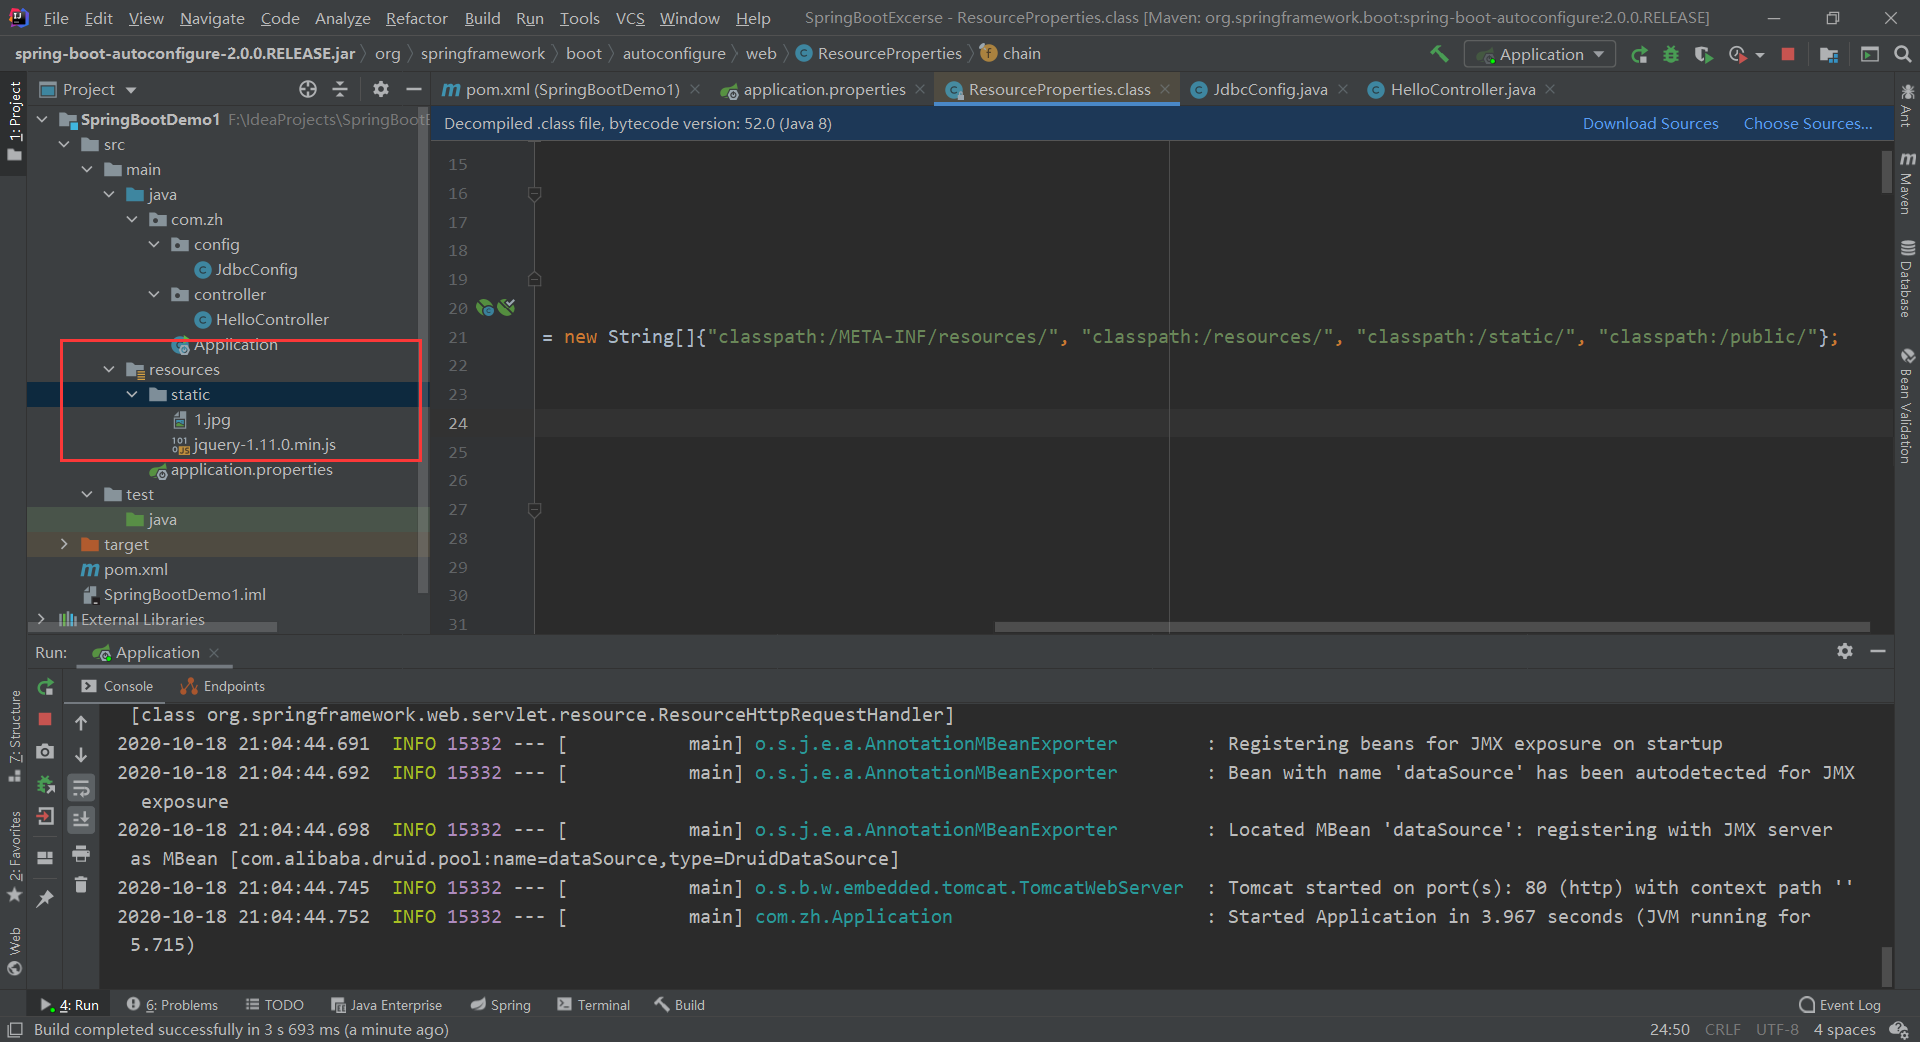Click the locate target icon in Project panel
The image size is (1920, 1042).
click(308, 89)
